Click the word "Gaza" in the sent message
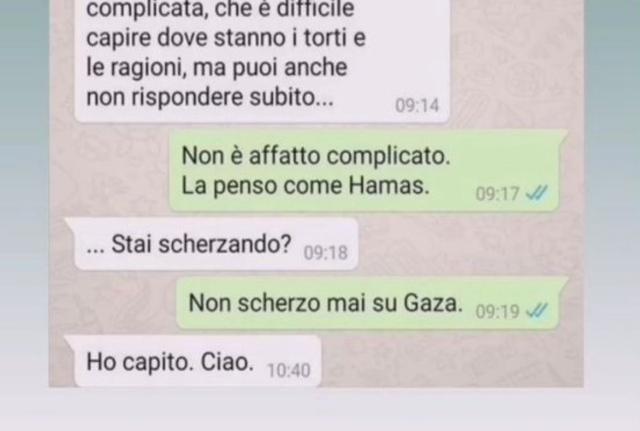Viewport: 640px width, 431px height. tap(433, 303)
